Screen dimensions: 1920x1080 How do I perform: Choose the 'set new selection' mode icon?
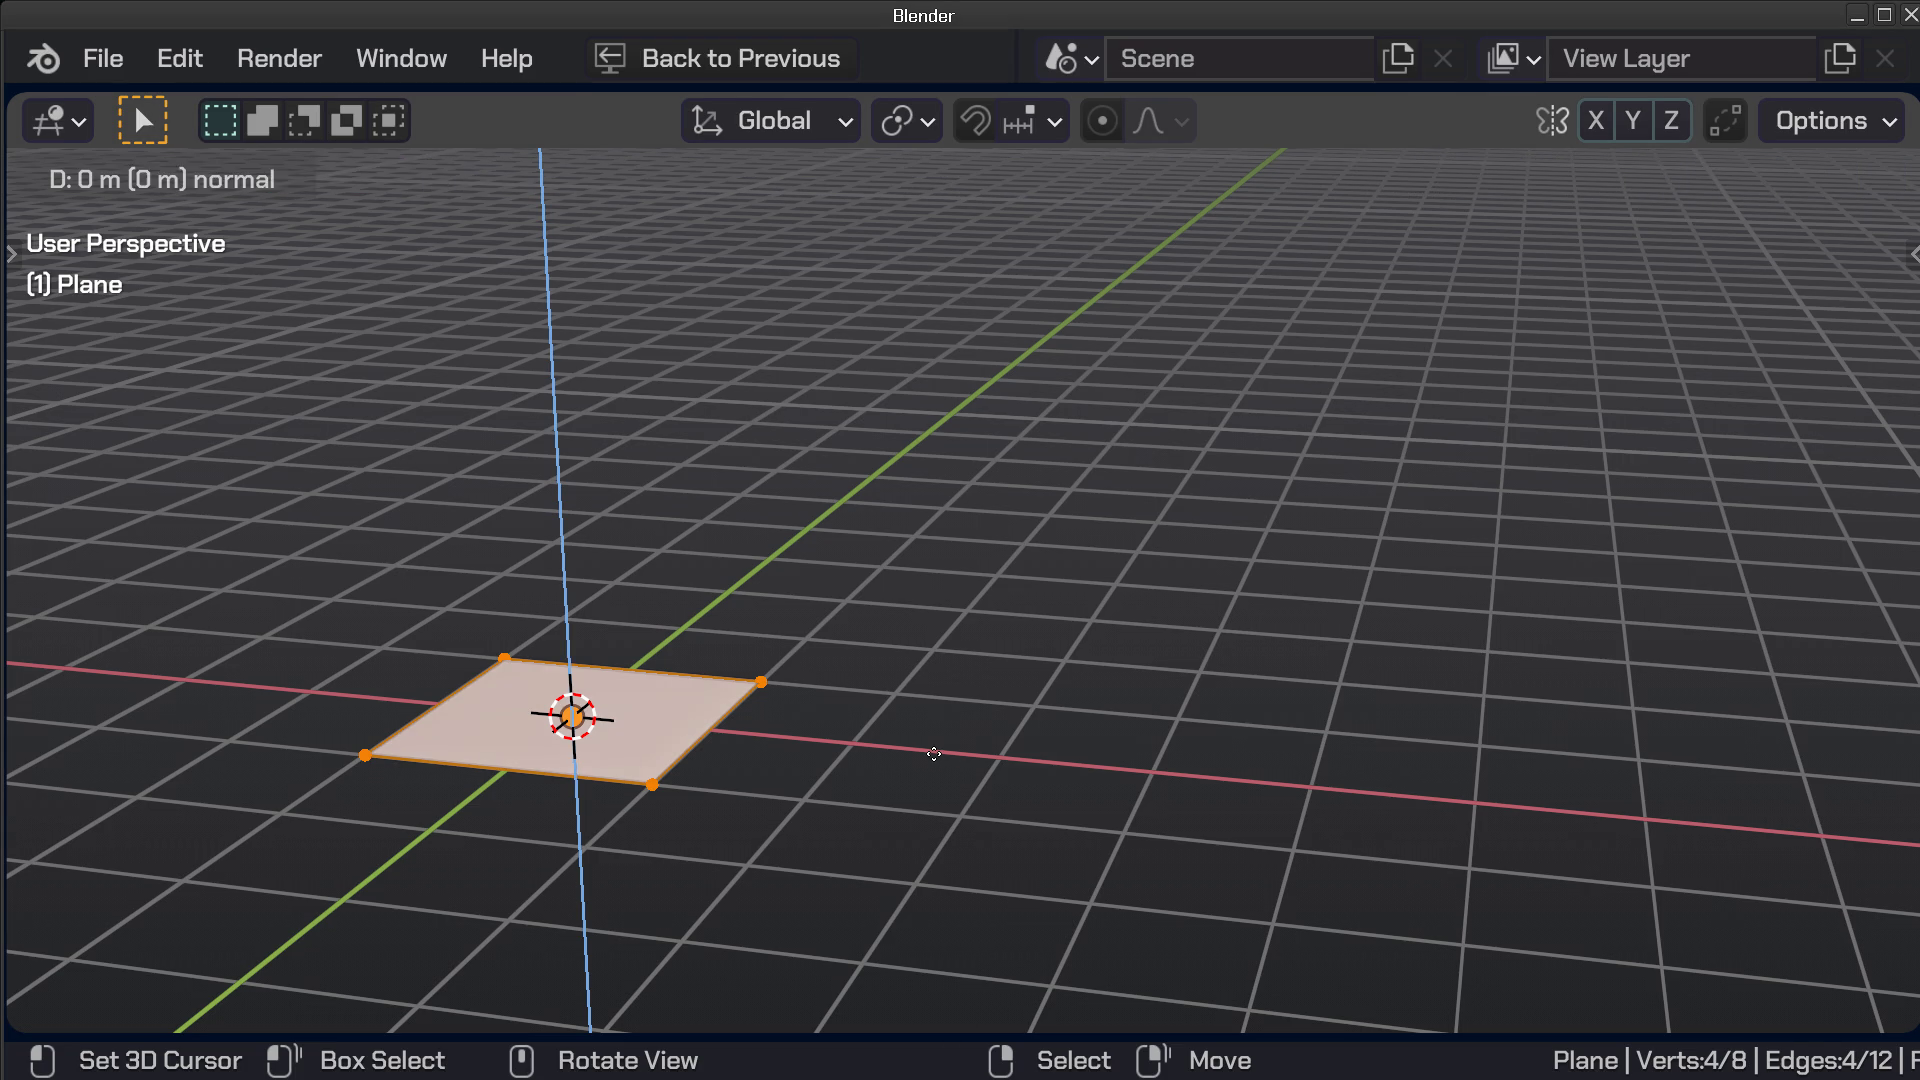(x=220, y=121)
